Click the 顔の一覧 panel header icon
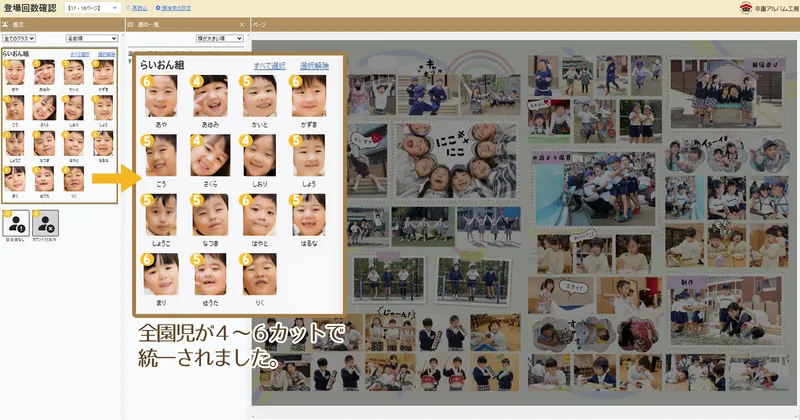Image resolution: width=800 pixels, height=420 pixels. pyautogui.click(x=132, y=24)
